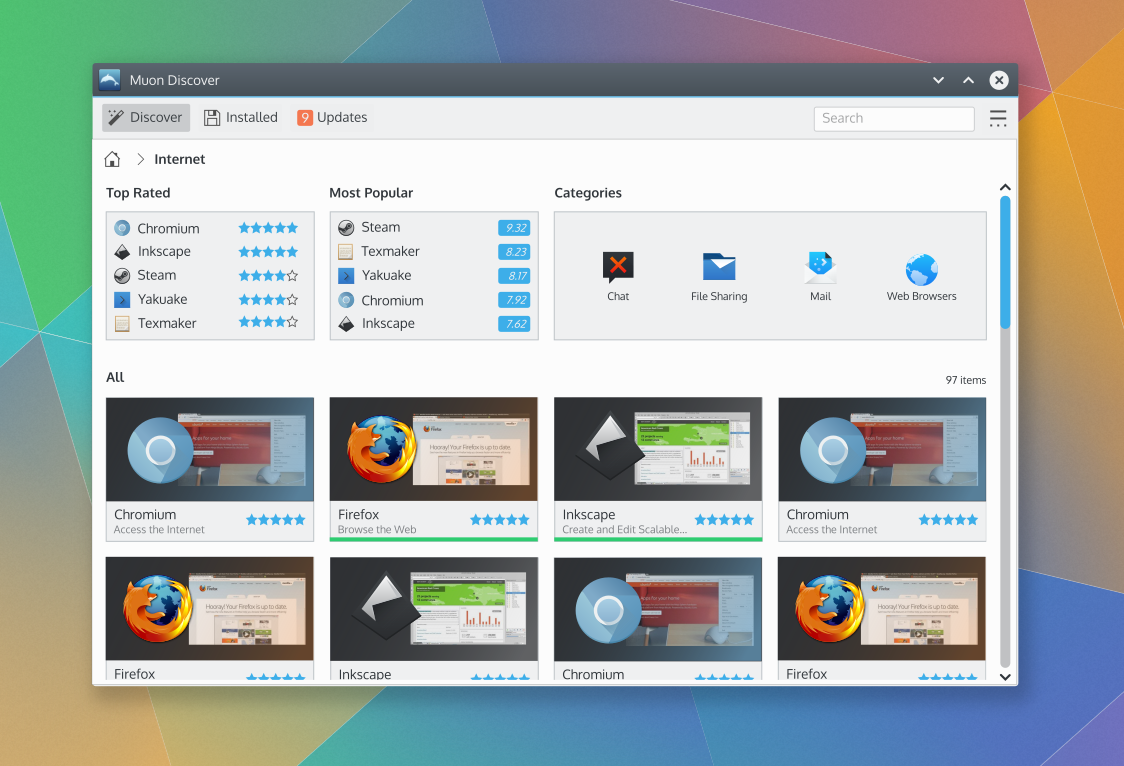The height and width of the screenshot is (766, 1124).
Task: Click the scrollbar down arrow
Action: click(x=1005, y=677)
